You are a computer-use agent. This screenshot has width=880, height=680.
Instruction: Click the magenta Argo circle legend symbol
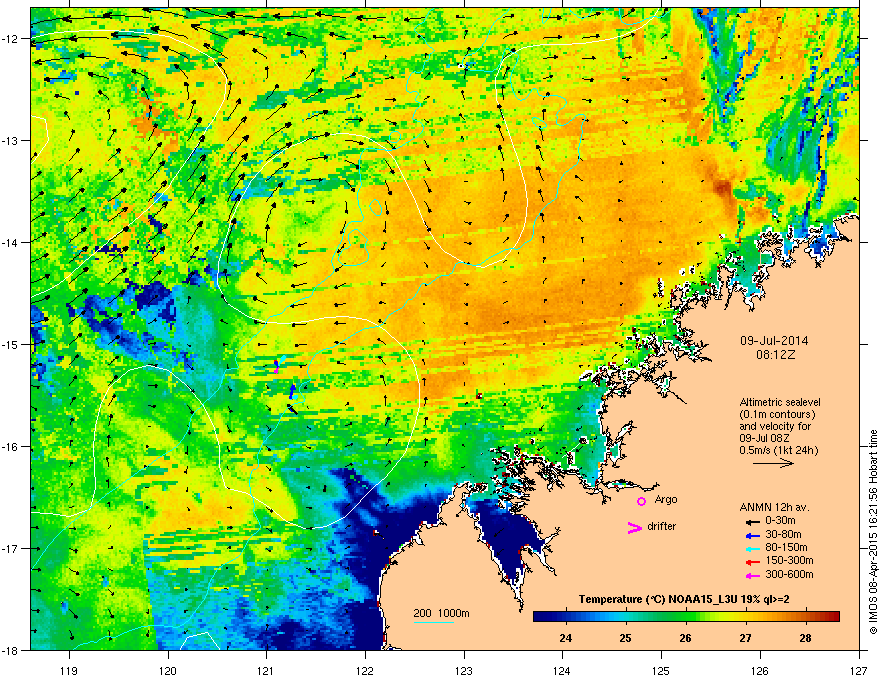pyautogui.click(x=641, y=501)
